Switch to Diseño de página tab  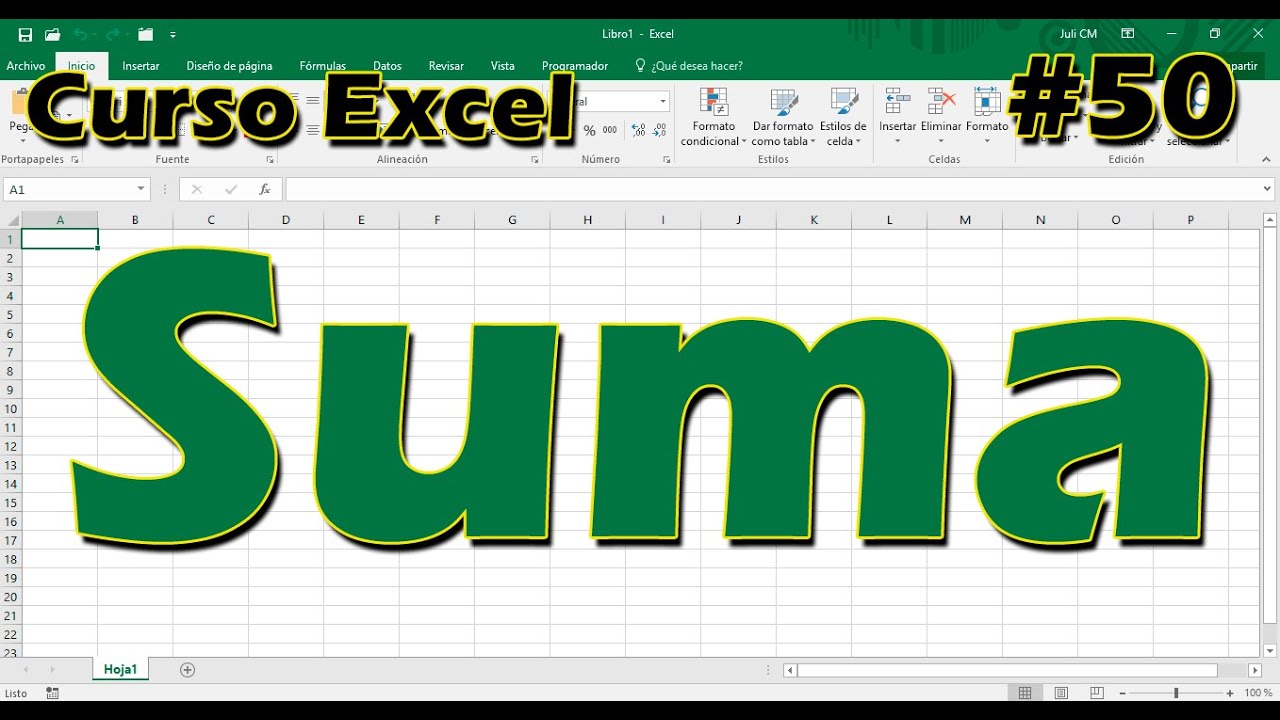point(229,66)
